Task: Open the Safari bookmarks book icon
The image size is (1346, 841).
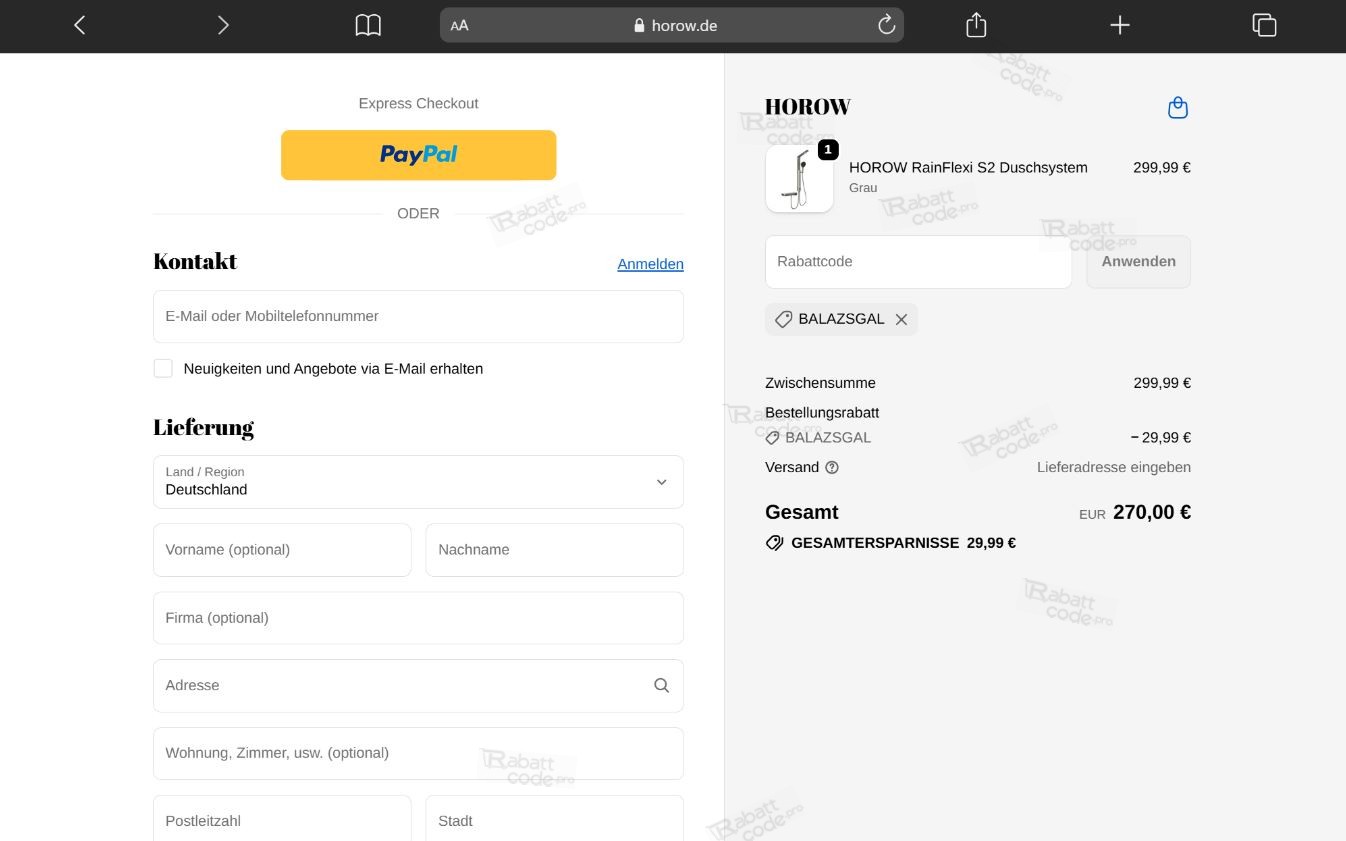Action: 368,25
